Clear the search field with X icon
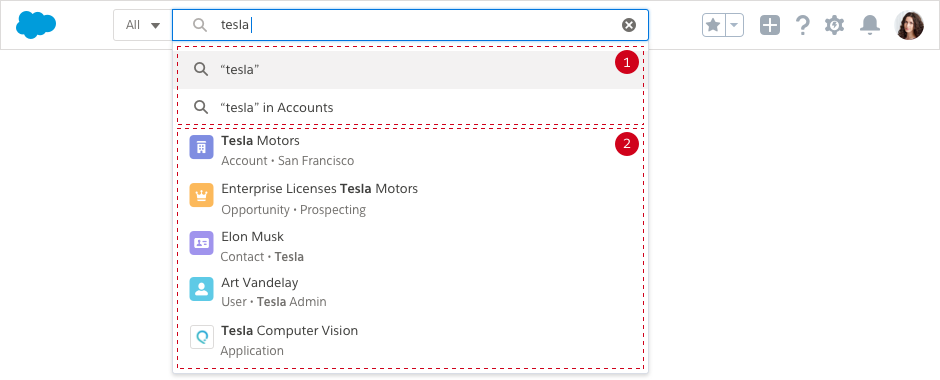 pyautogui.click(x=628, y=25)
